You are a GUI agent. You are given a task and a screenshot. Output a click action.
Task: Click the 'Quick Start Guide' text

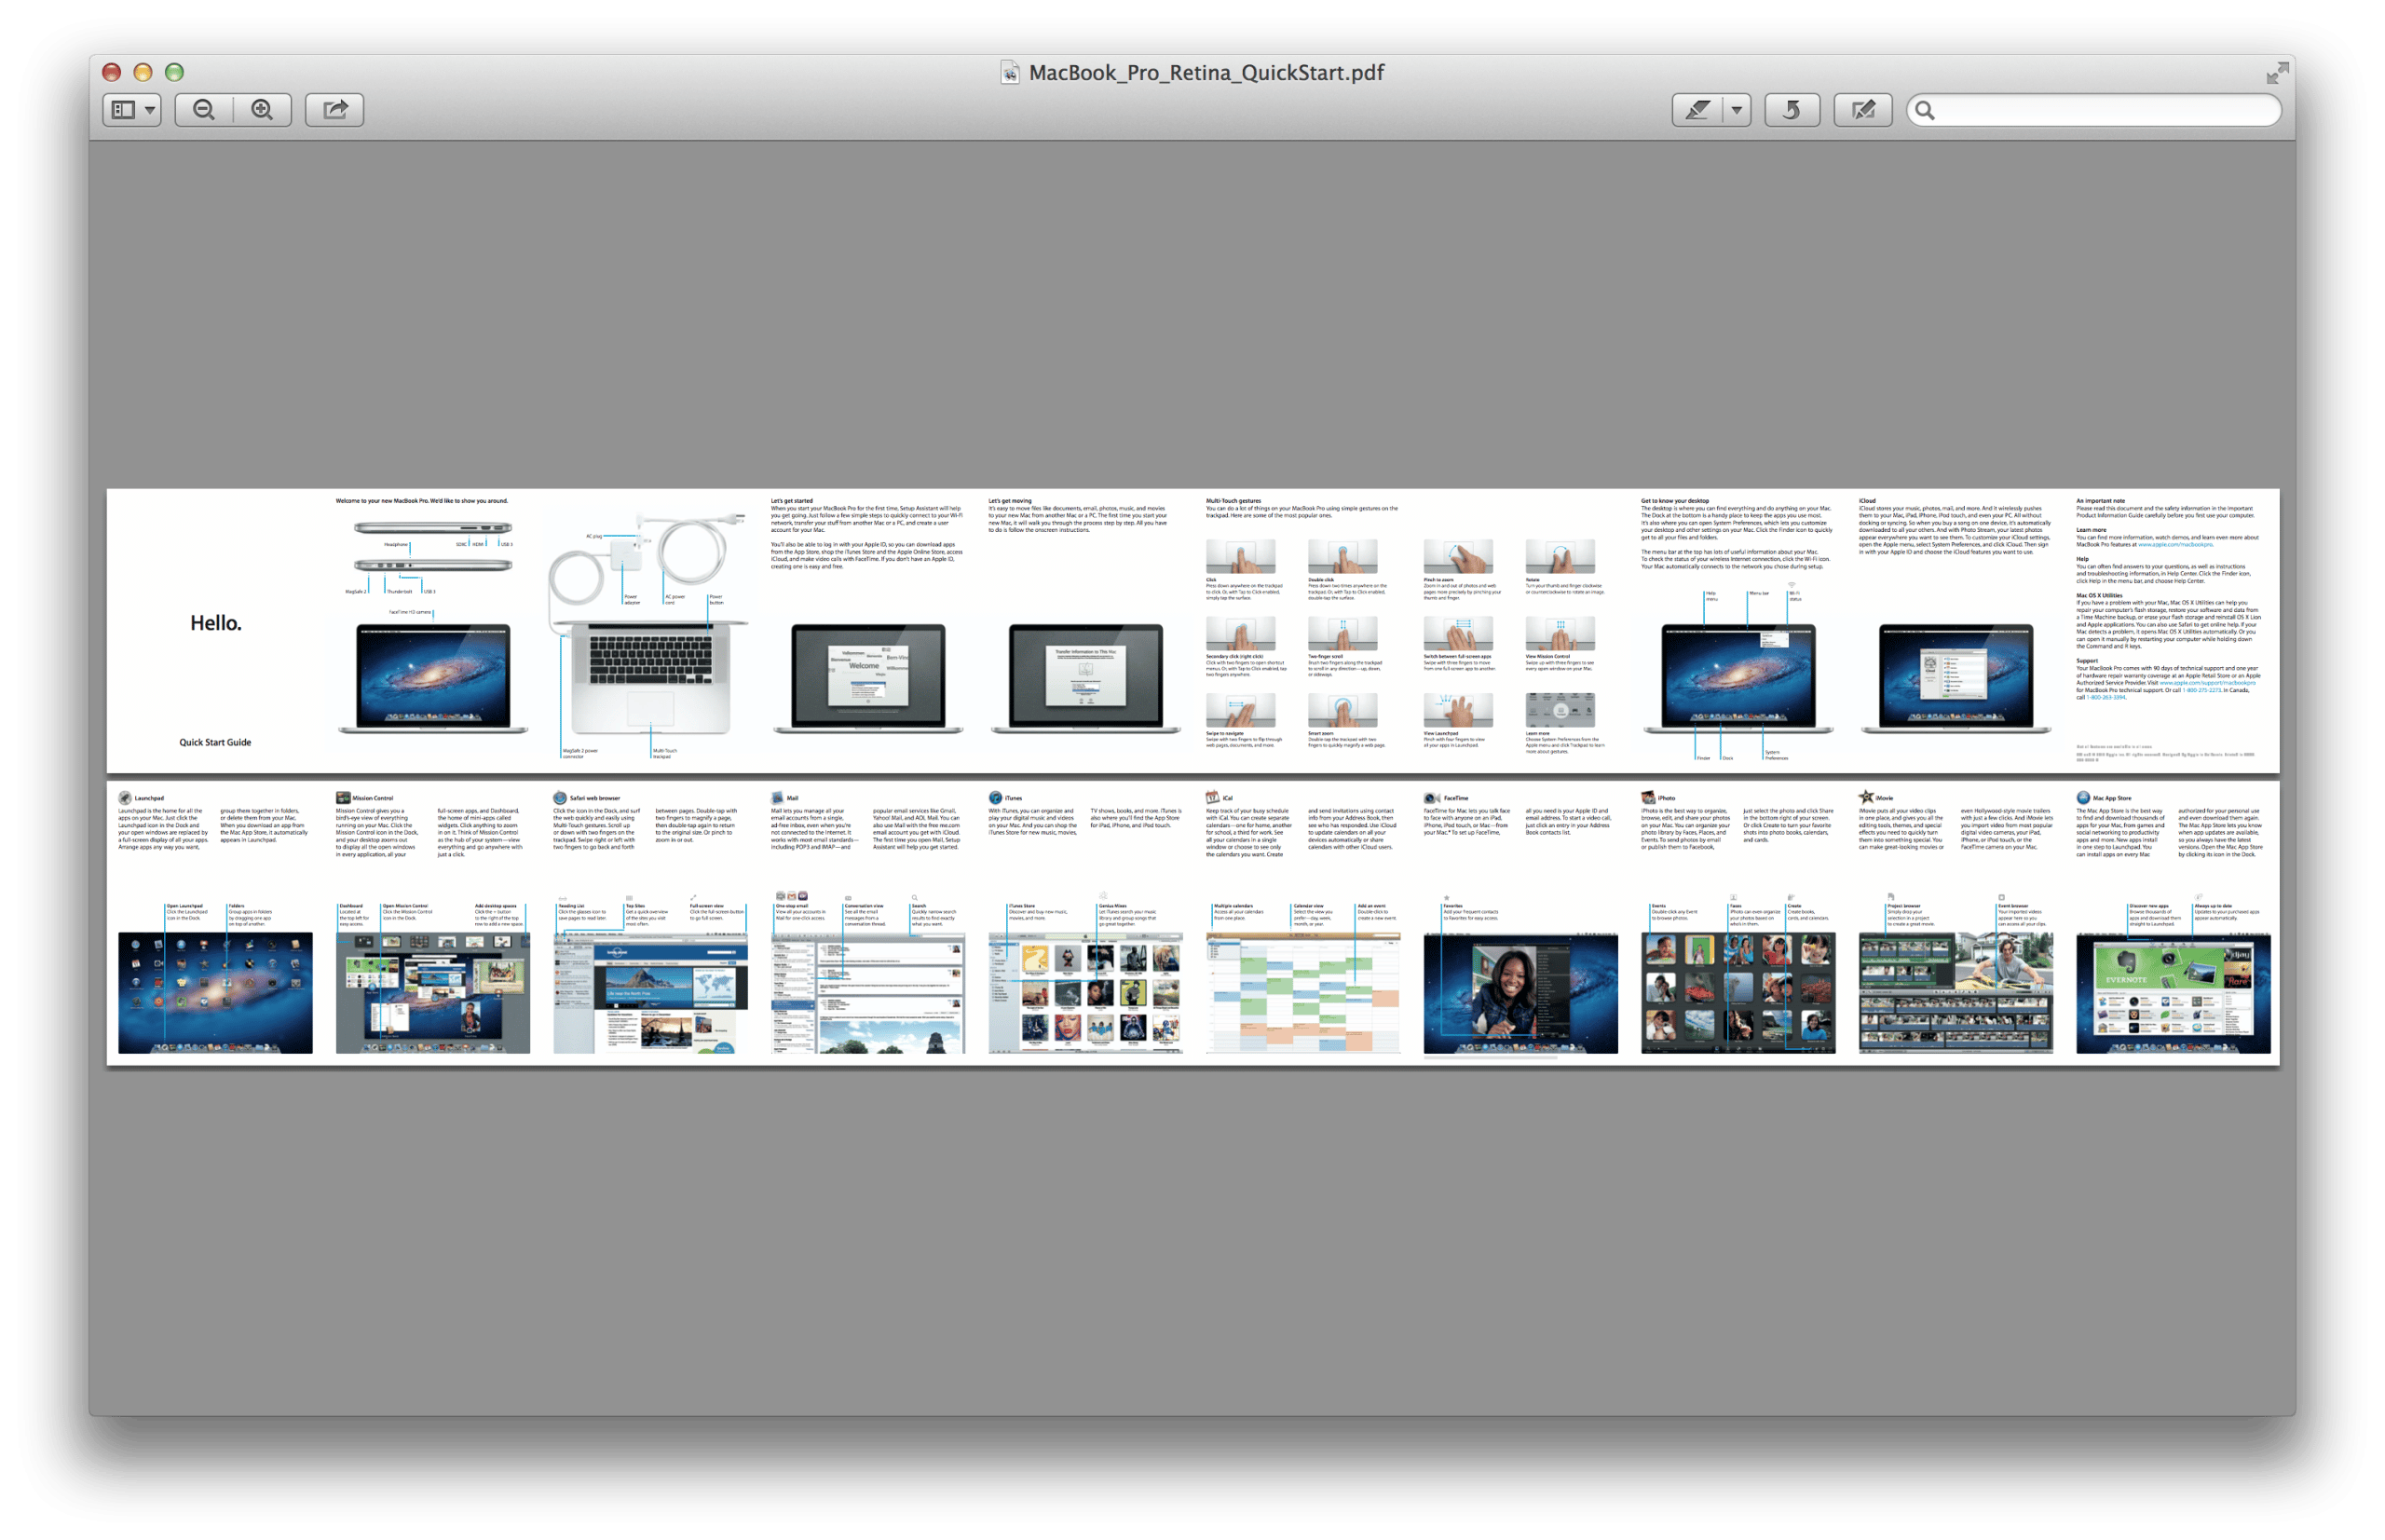(215, 742)
